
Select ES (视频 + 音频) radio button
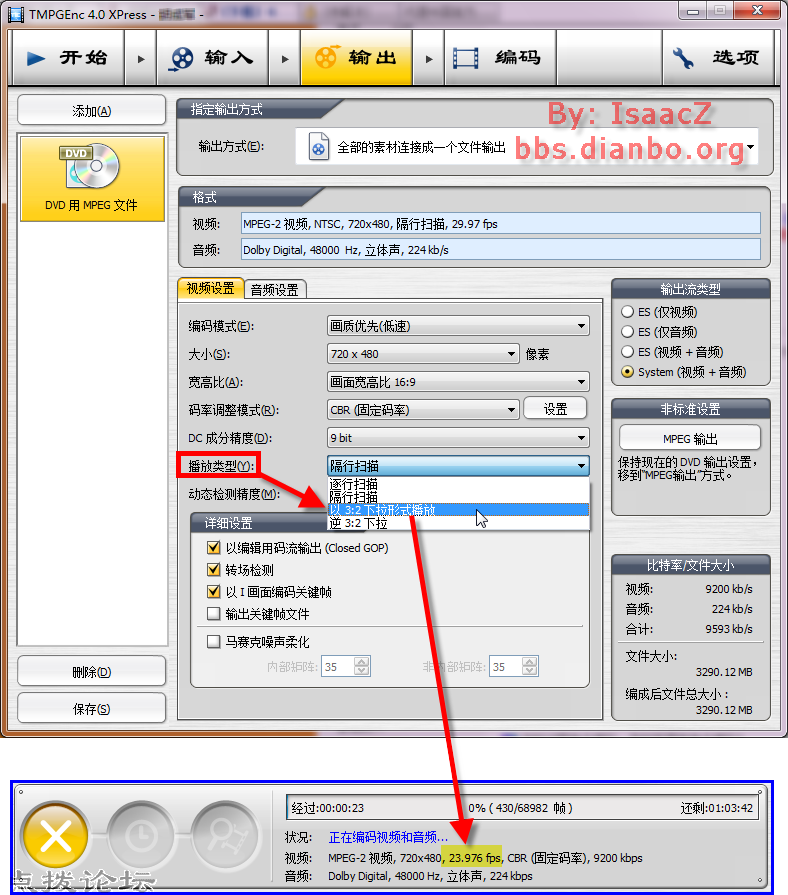click(628, 352)
